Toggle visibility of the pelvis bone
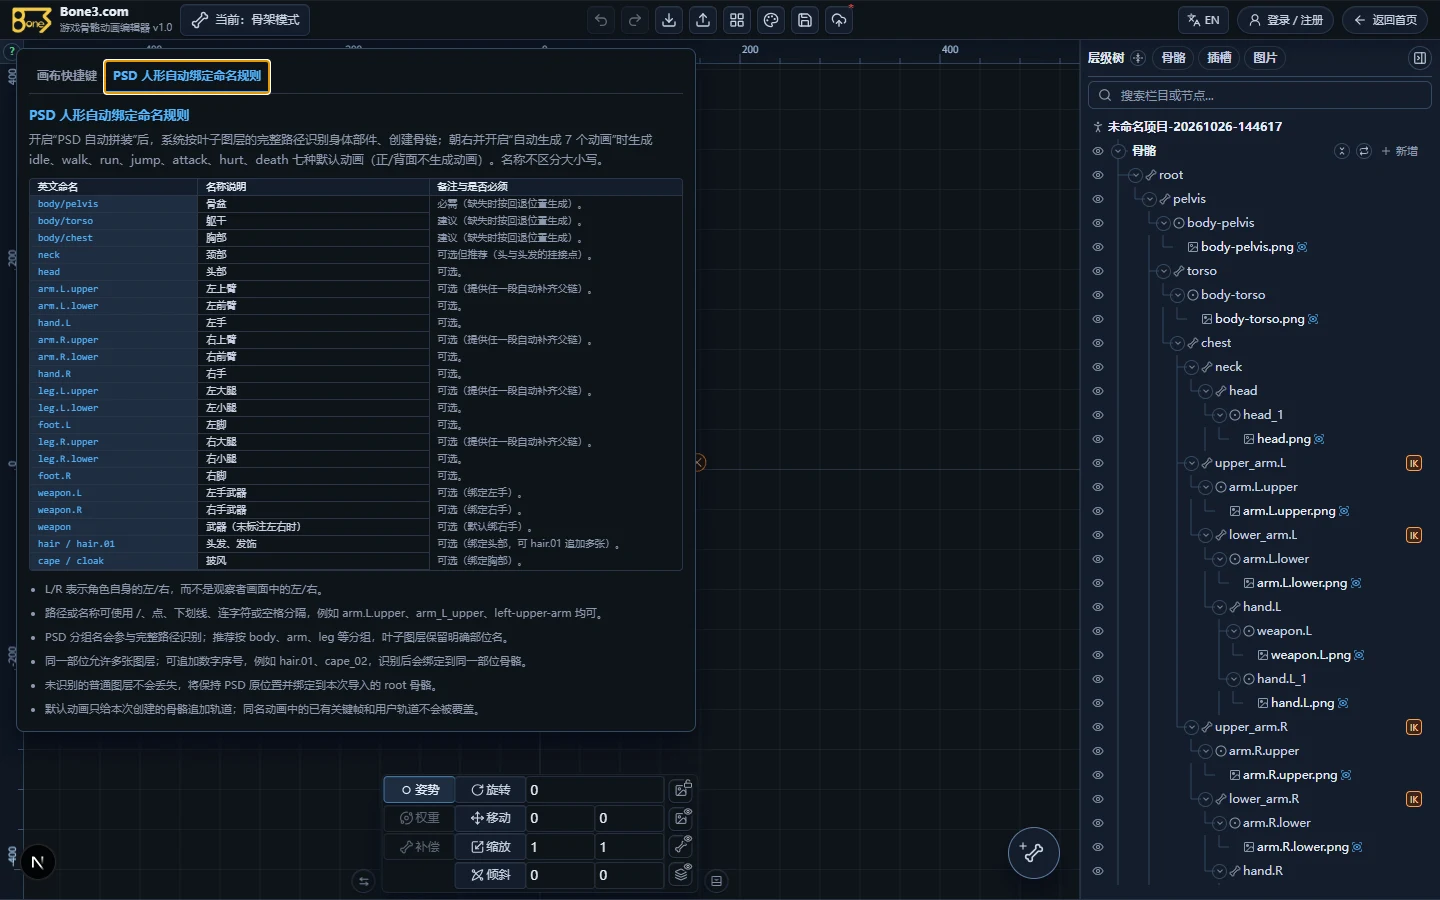 [x=1098, y=199]
